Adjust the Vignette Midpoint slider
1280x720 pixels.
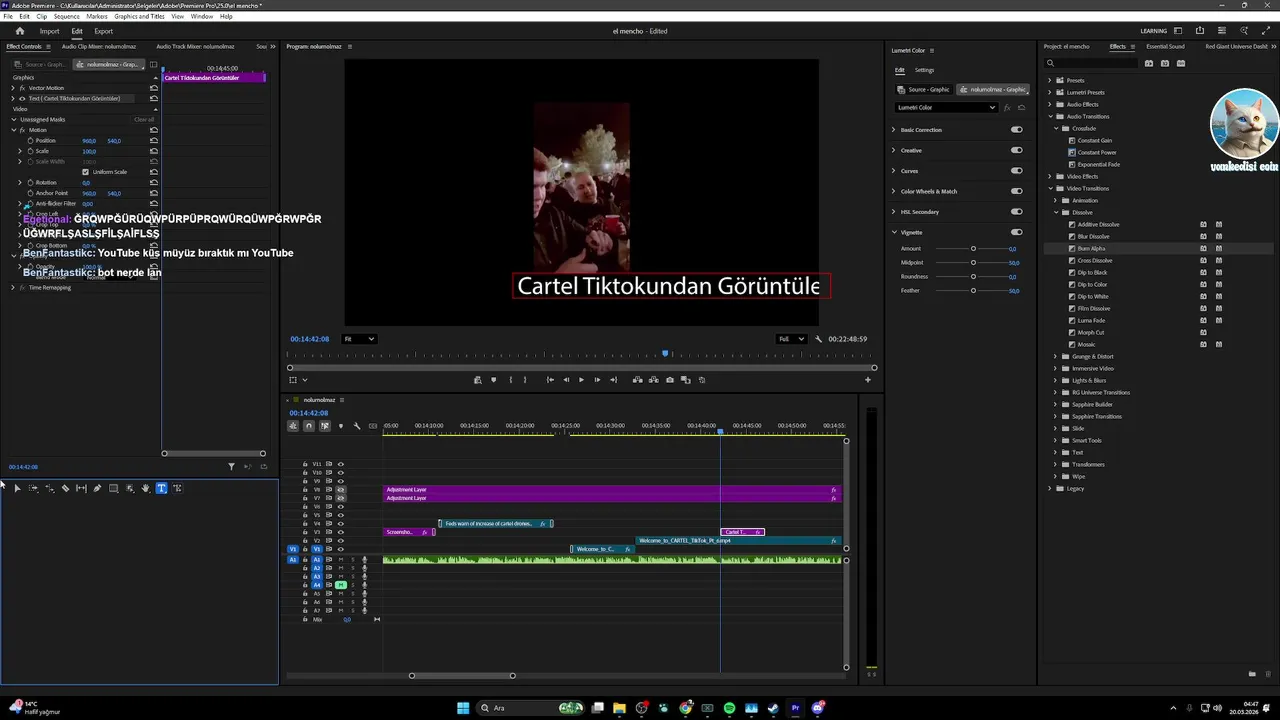(x=973, y=262)
